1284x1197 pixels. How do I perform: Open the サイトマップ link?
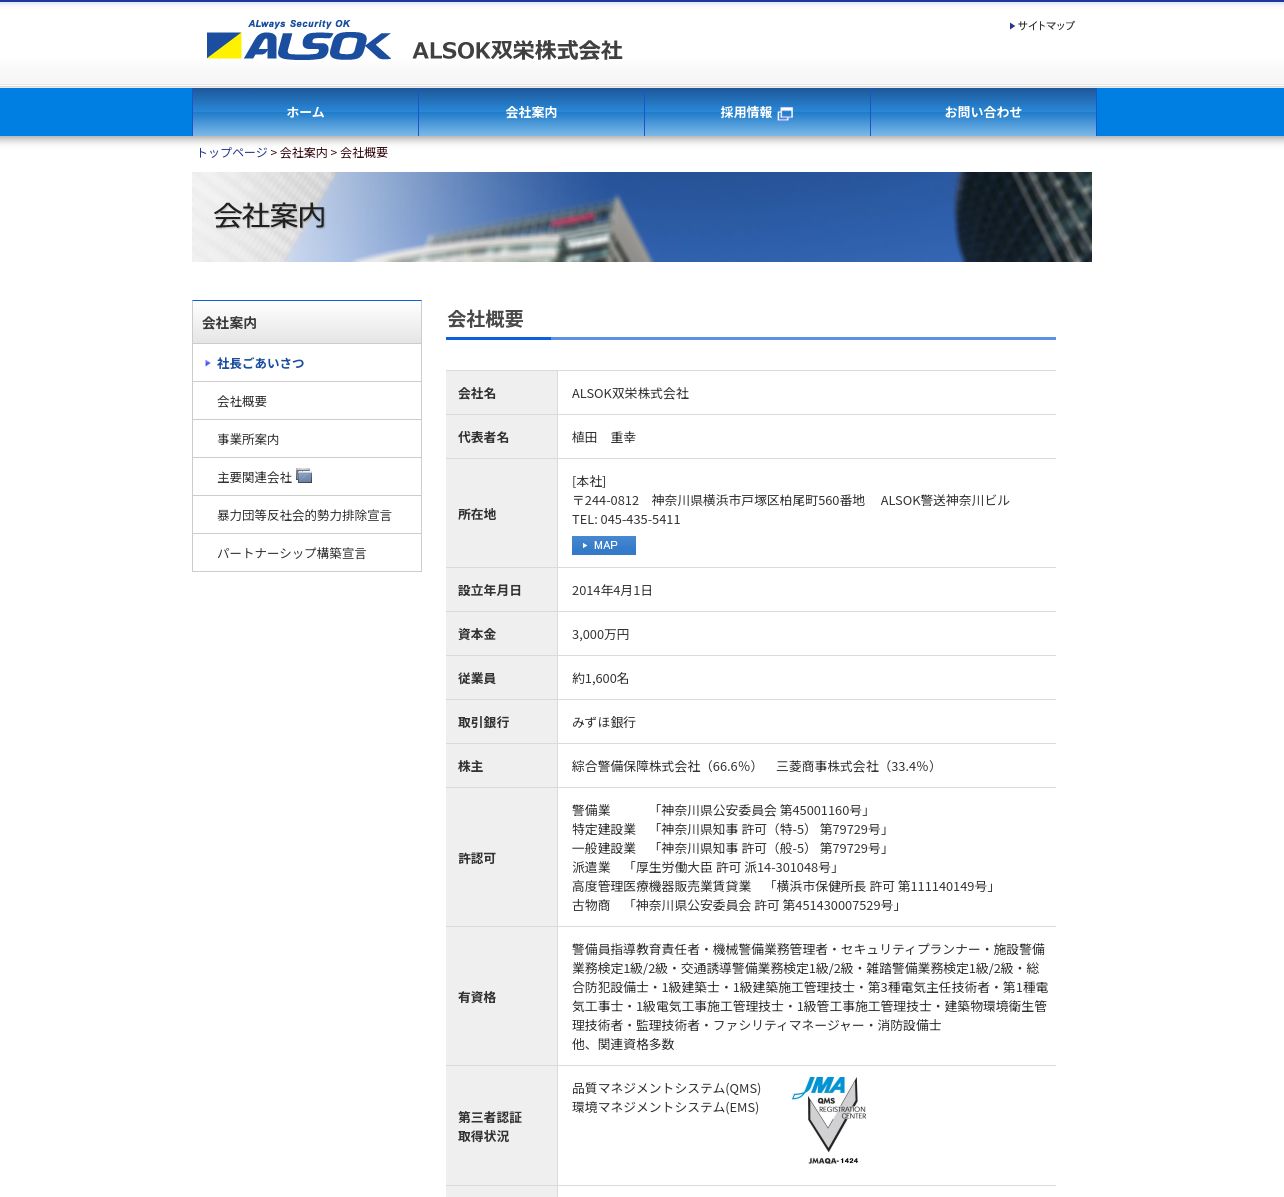click(x=1046, y=26)
